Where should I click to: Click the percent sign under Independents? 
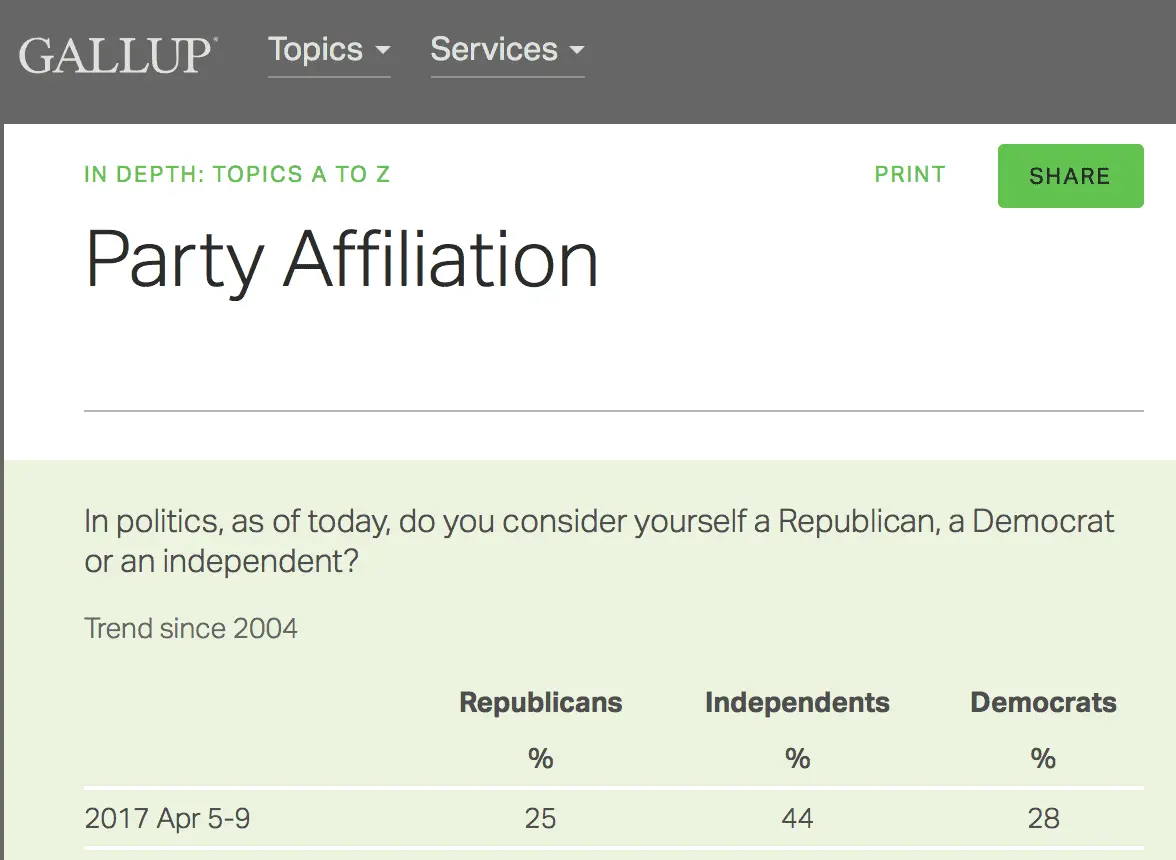coord(797,759)
